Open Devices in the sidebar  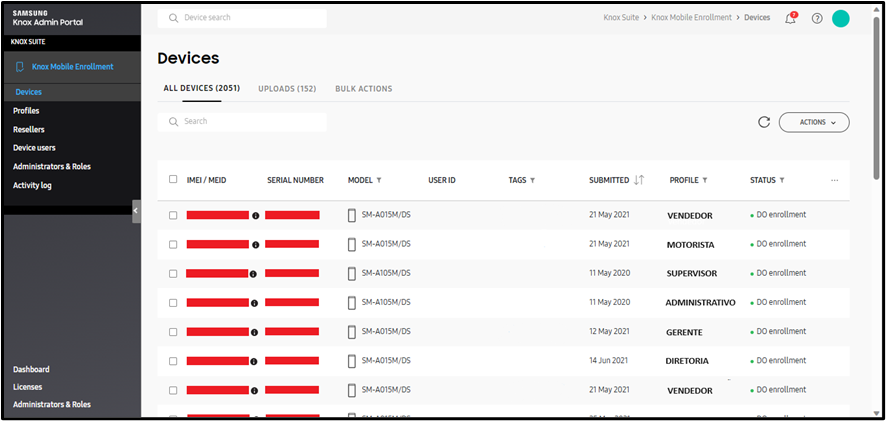coord(28,92)
